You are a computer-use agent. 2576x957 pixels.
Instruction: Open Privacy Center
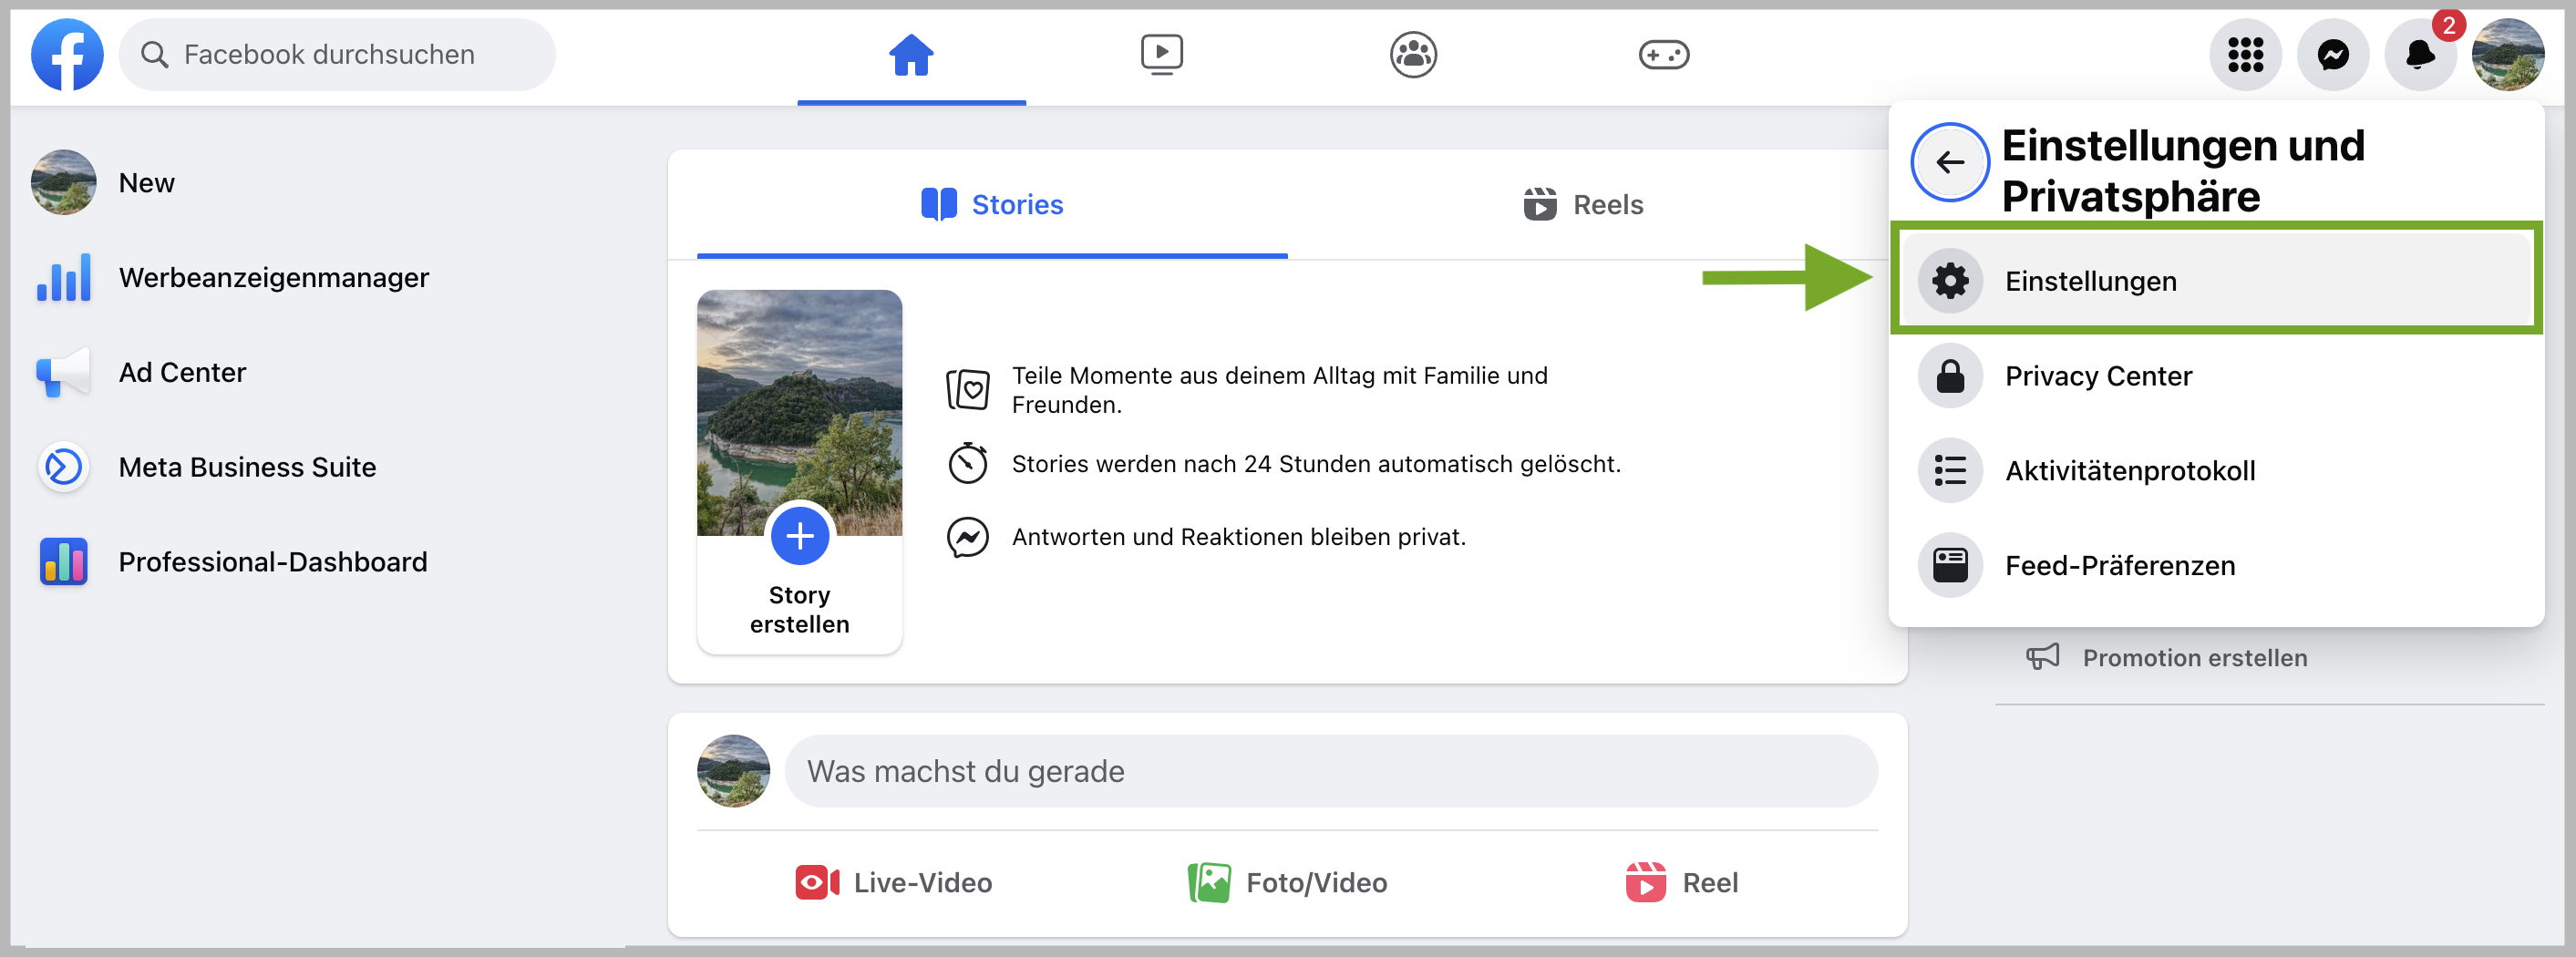2216,376
